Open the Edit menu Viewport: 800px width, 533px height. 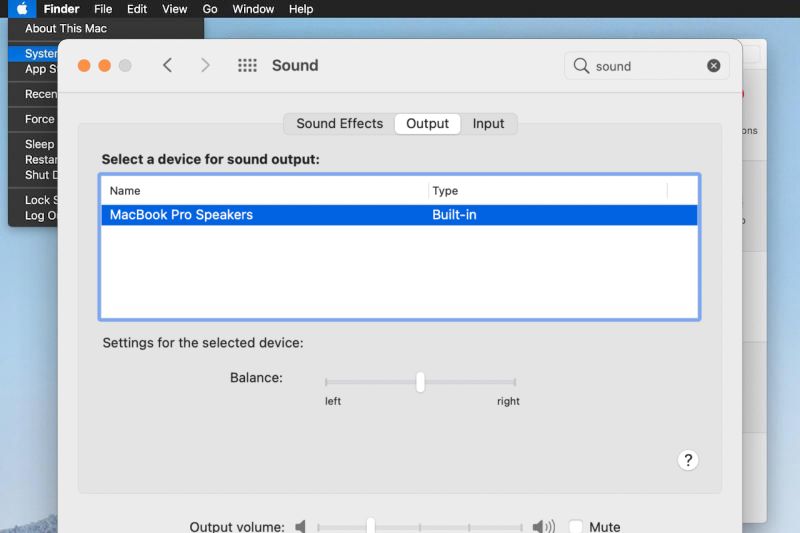tap(137, 9)
